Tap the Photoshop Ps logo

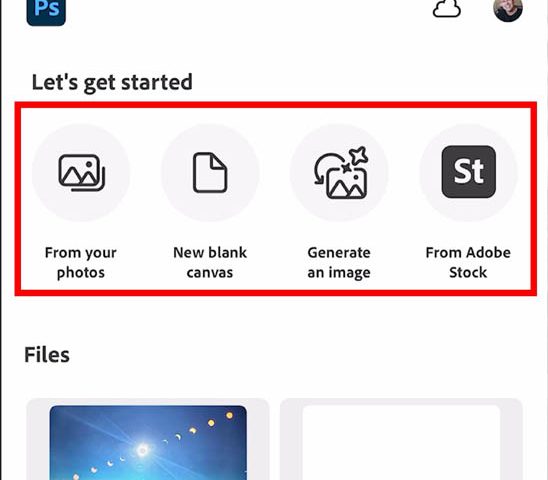46,11
